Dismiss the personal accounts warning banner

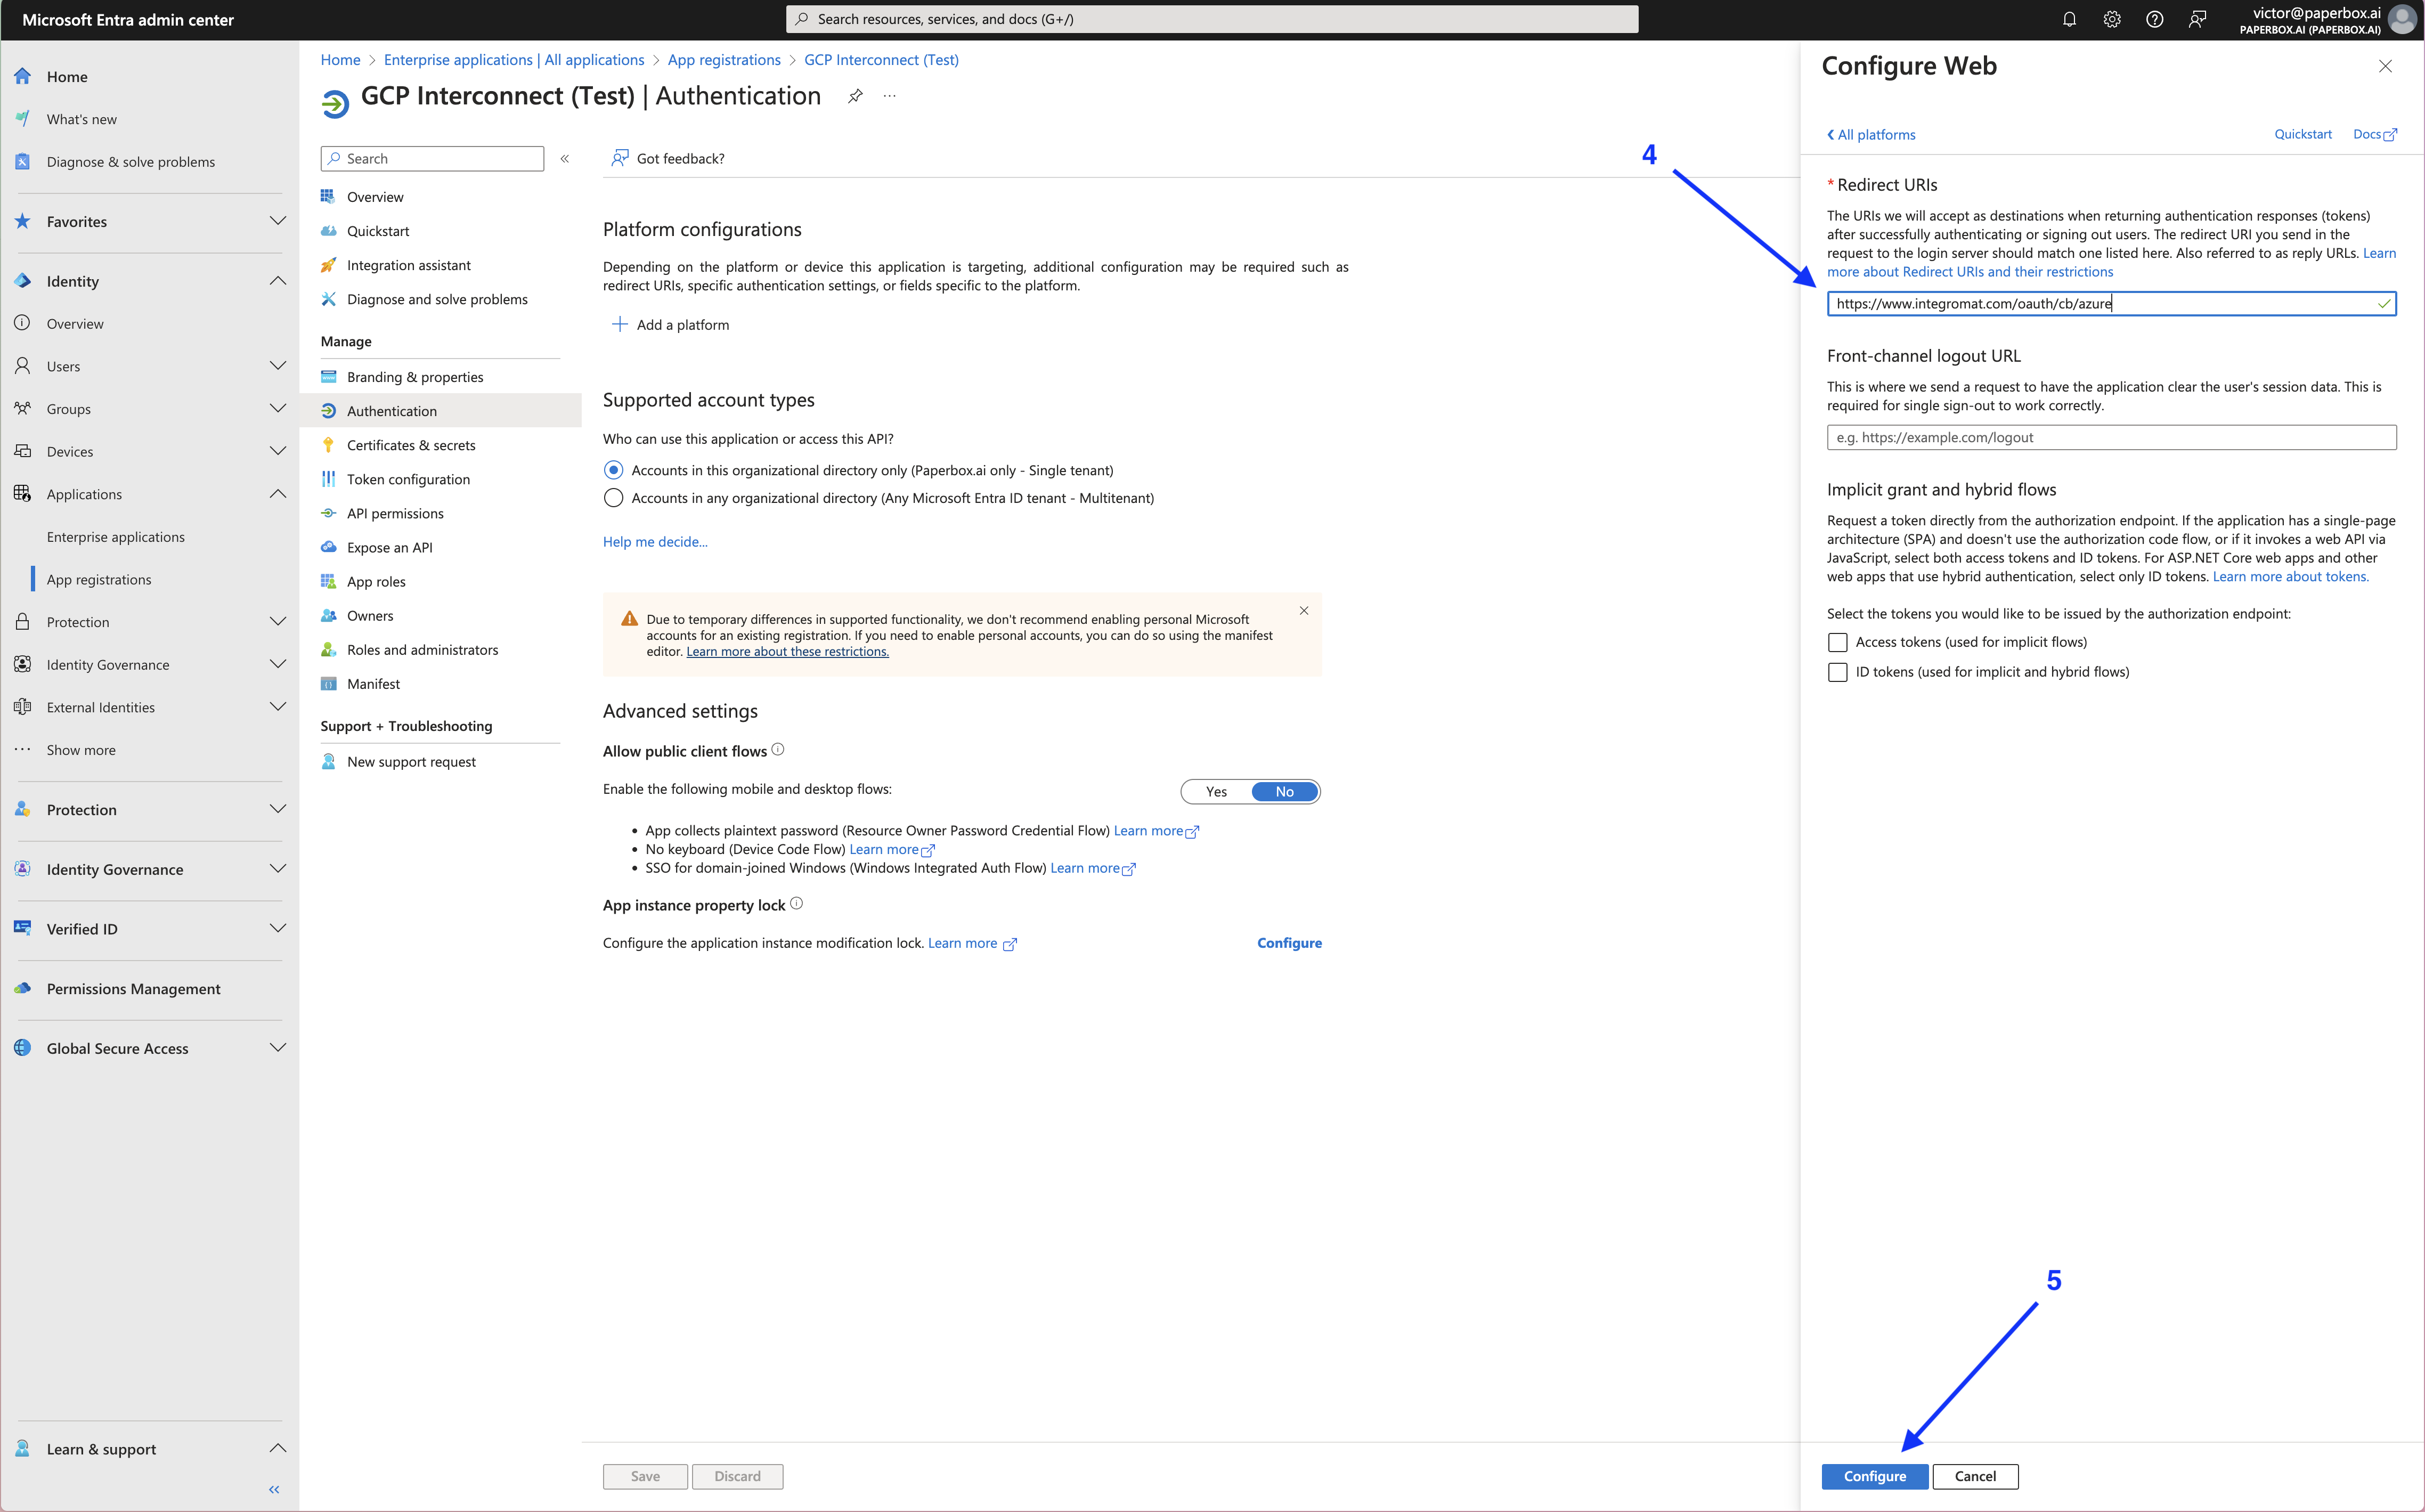click(x=1303, y=610)
